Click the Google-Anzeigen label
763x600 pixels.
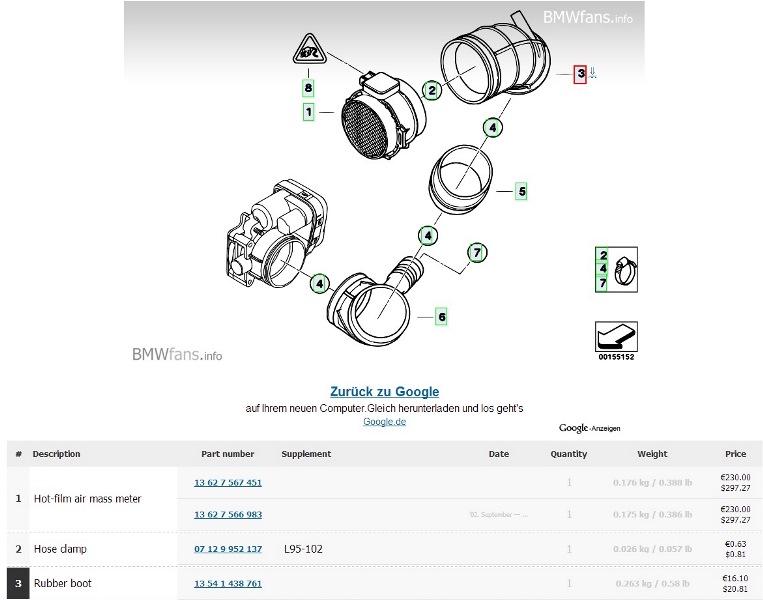[589, 428]
